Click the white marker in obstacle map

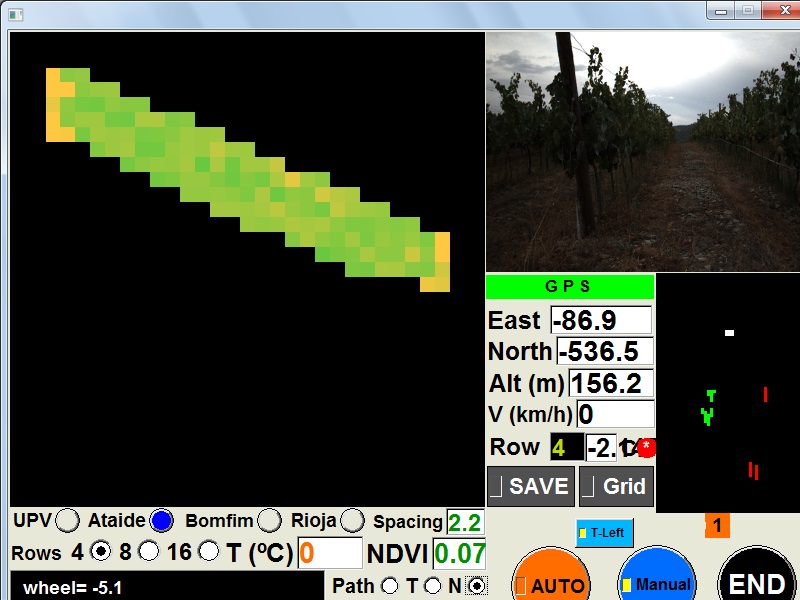coord(730,333)
